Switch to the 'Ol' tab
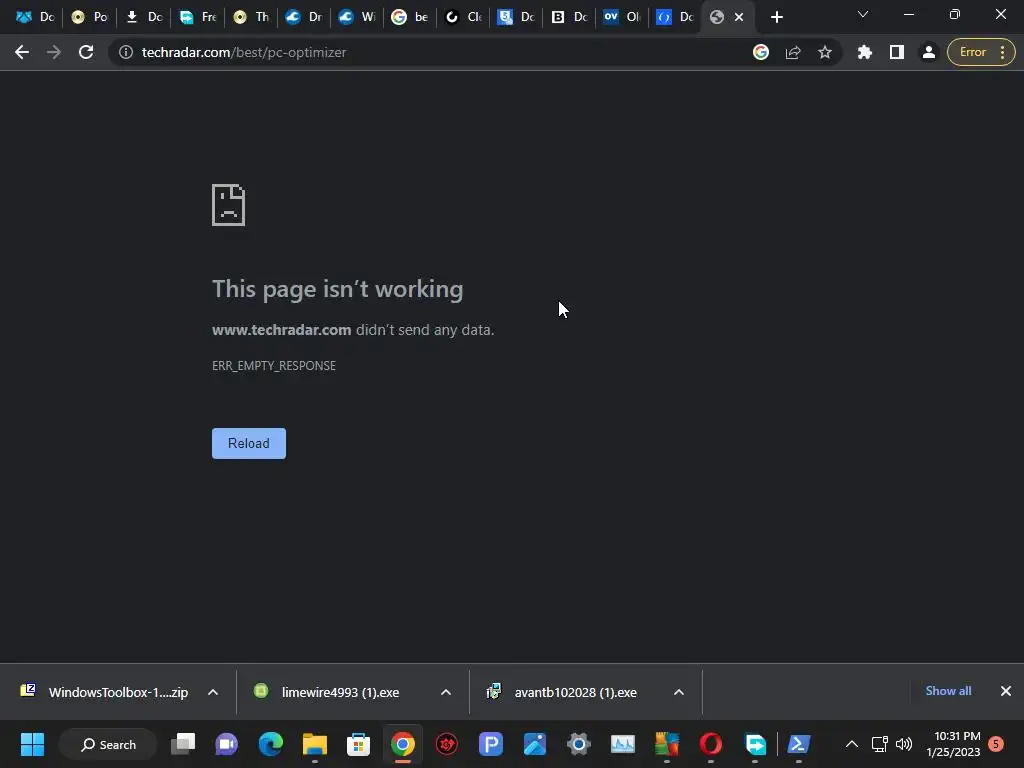 tap(622, 17)
